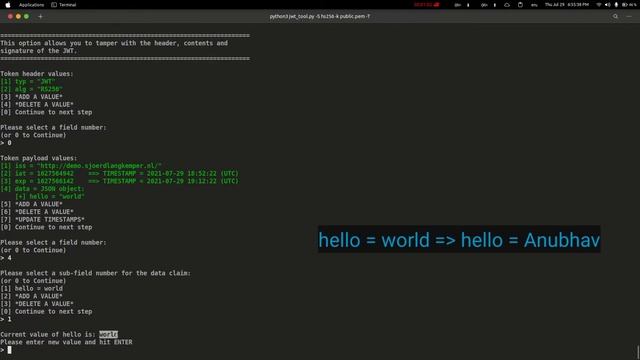The width and height of the screenshot is (640, 360).
Task: Add a new terminal tab with plus
Action: pos(40,16)
